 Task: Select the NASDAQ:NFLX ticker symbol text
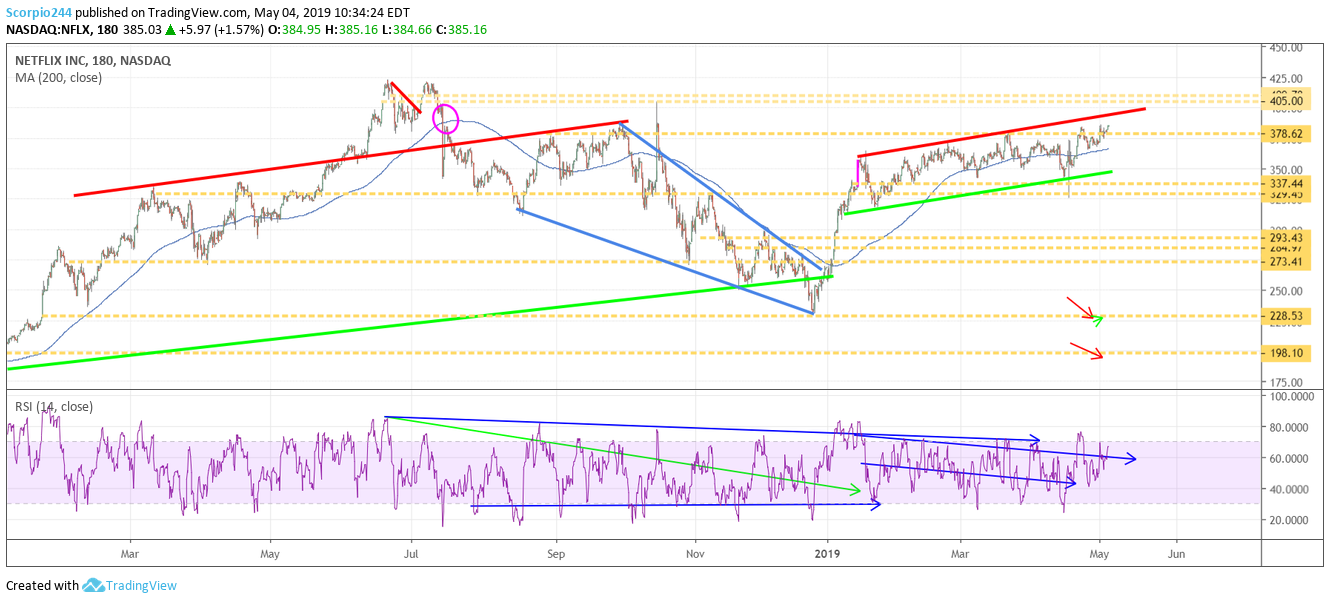pos(50,30)
